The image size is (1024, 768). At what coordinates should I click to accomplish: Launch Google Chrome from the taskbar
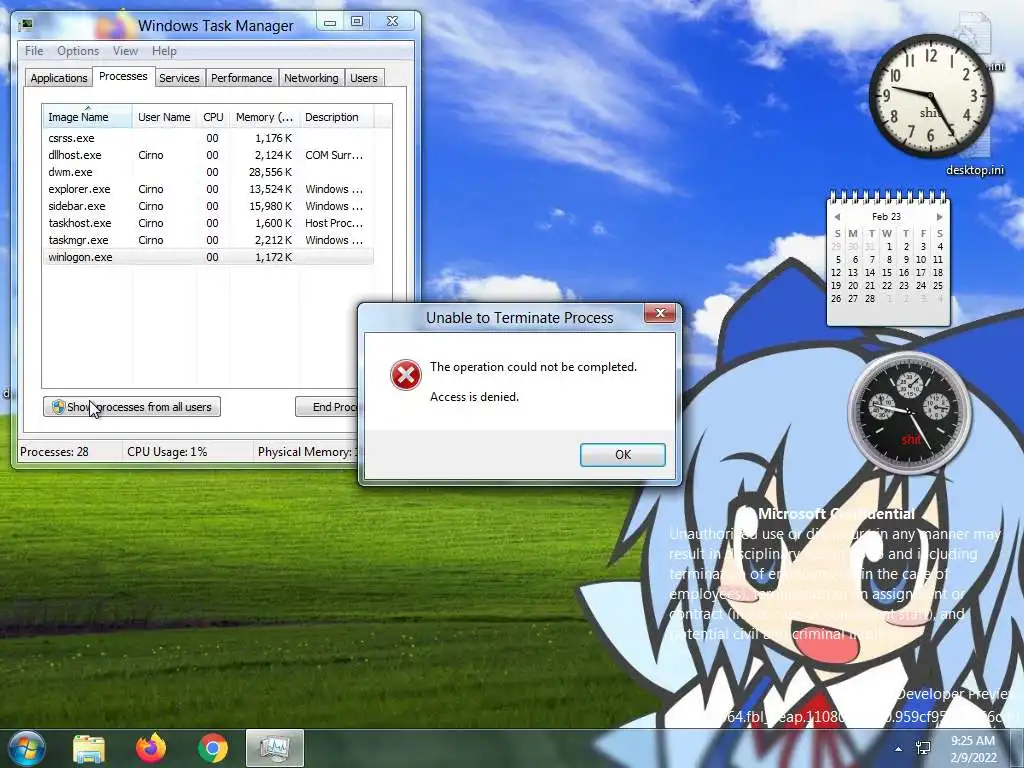coord(213,748)
